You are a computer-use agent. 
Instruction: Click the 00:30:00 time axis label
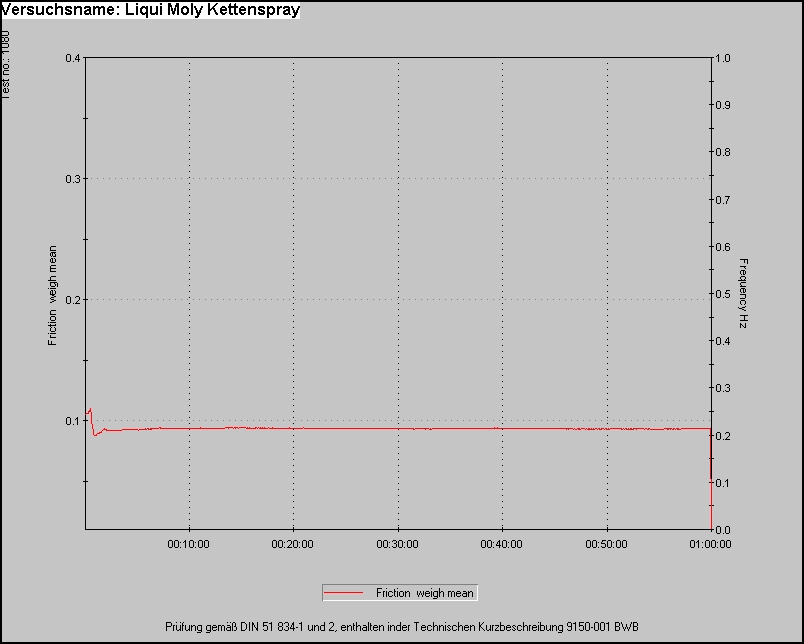397,544
